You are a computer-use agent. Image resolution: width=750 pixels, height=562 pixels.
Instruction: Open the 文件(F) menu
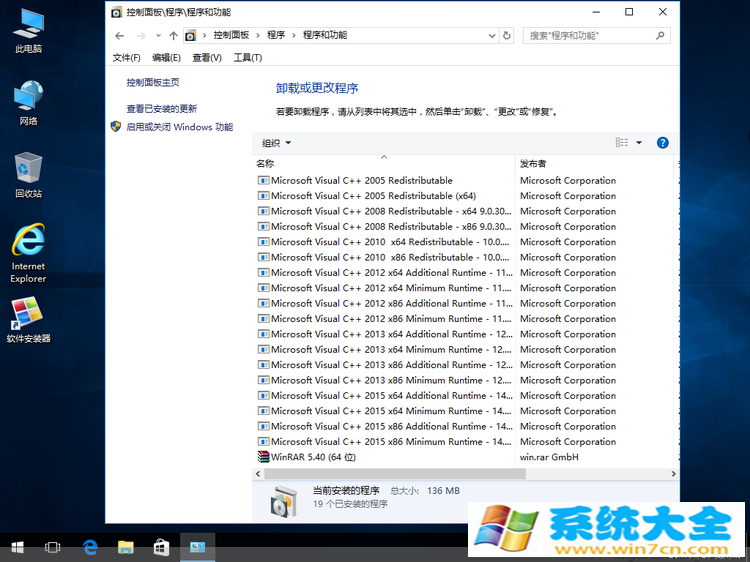[126, 58]
